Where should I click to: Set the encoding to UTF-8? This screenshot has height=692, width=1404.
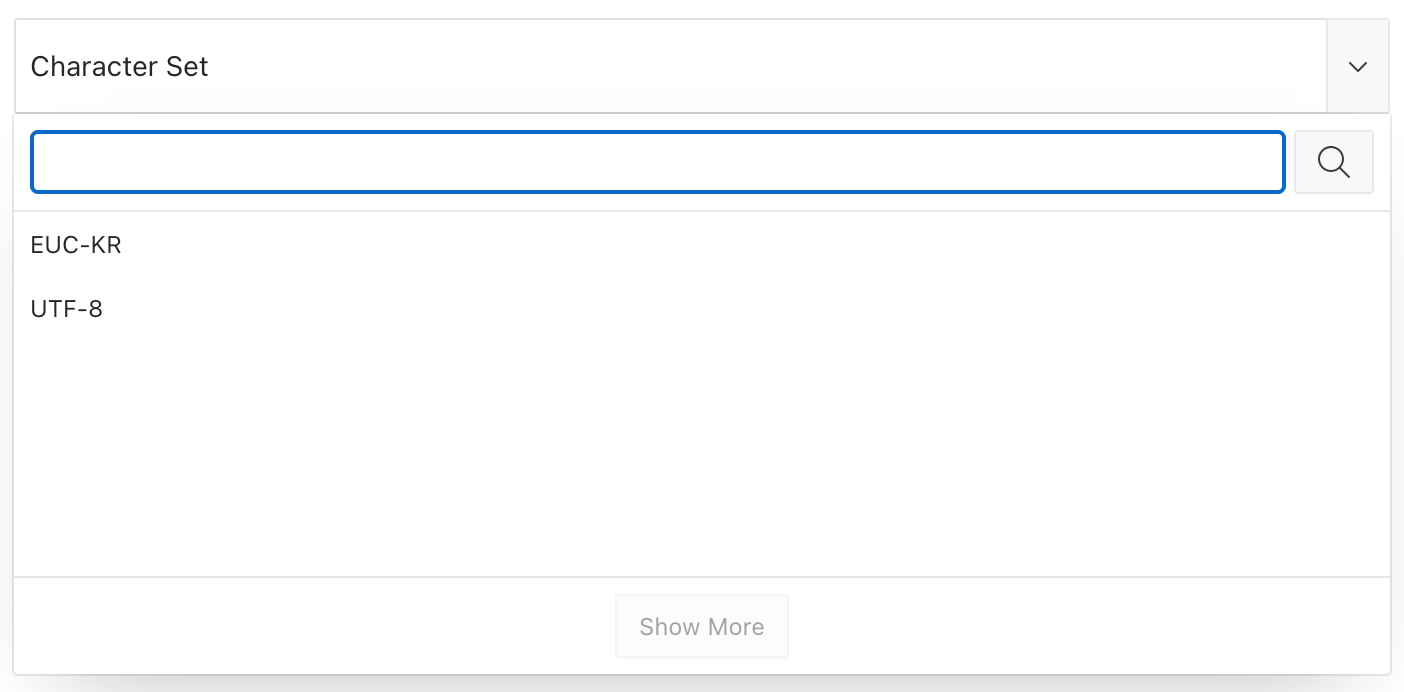701,309
